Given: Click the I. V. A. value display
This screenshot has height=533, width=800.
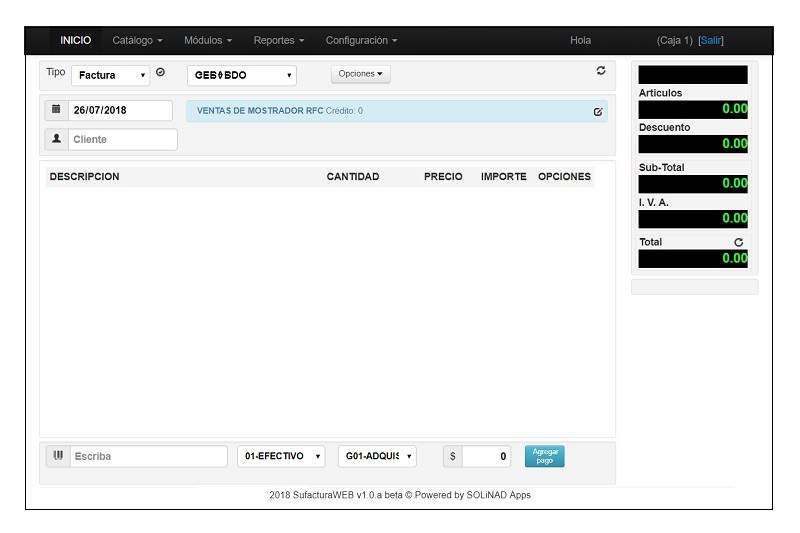Looking at the screenshot, I should [693, 219].
